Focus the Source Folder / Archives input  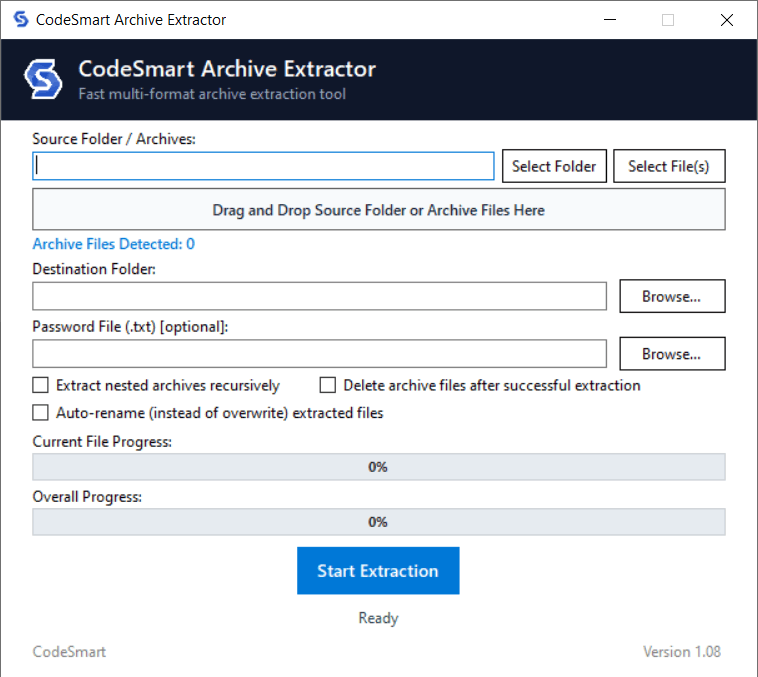(x=263, y=166)
